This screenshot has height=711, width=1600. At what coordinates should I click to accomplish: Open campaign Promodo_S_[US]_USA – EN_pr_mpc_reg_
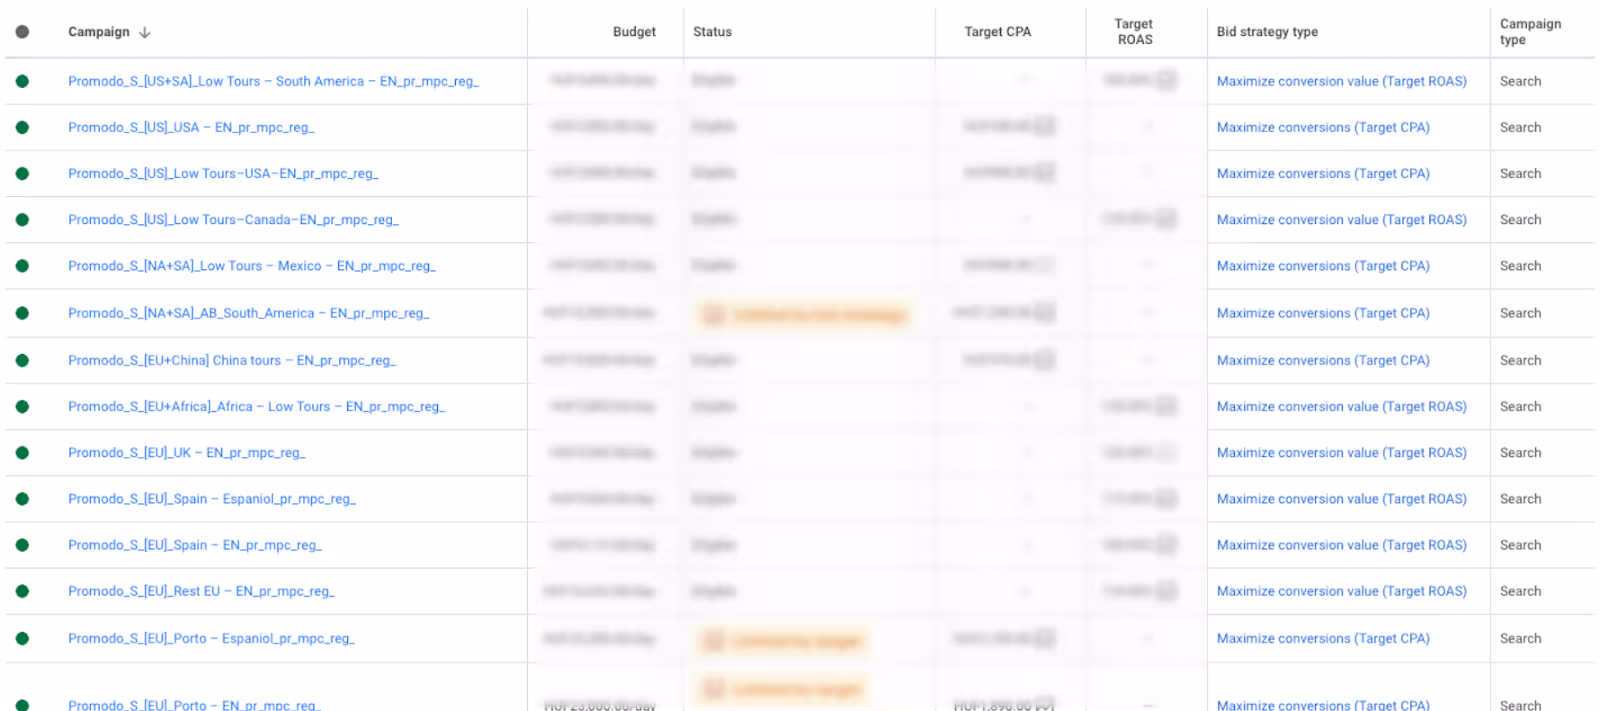pyautogui.click(x=191, y=127)
